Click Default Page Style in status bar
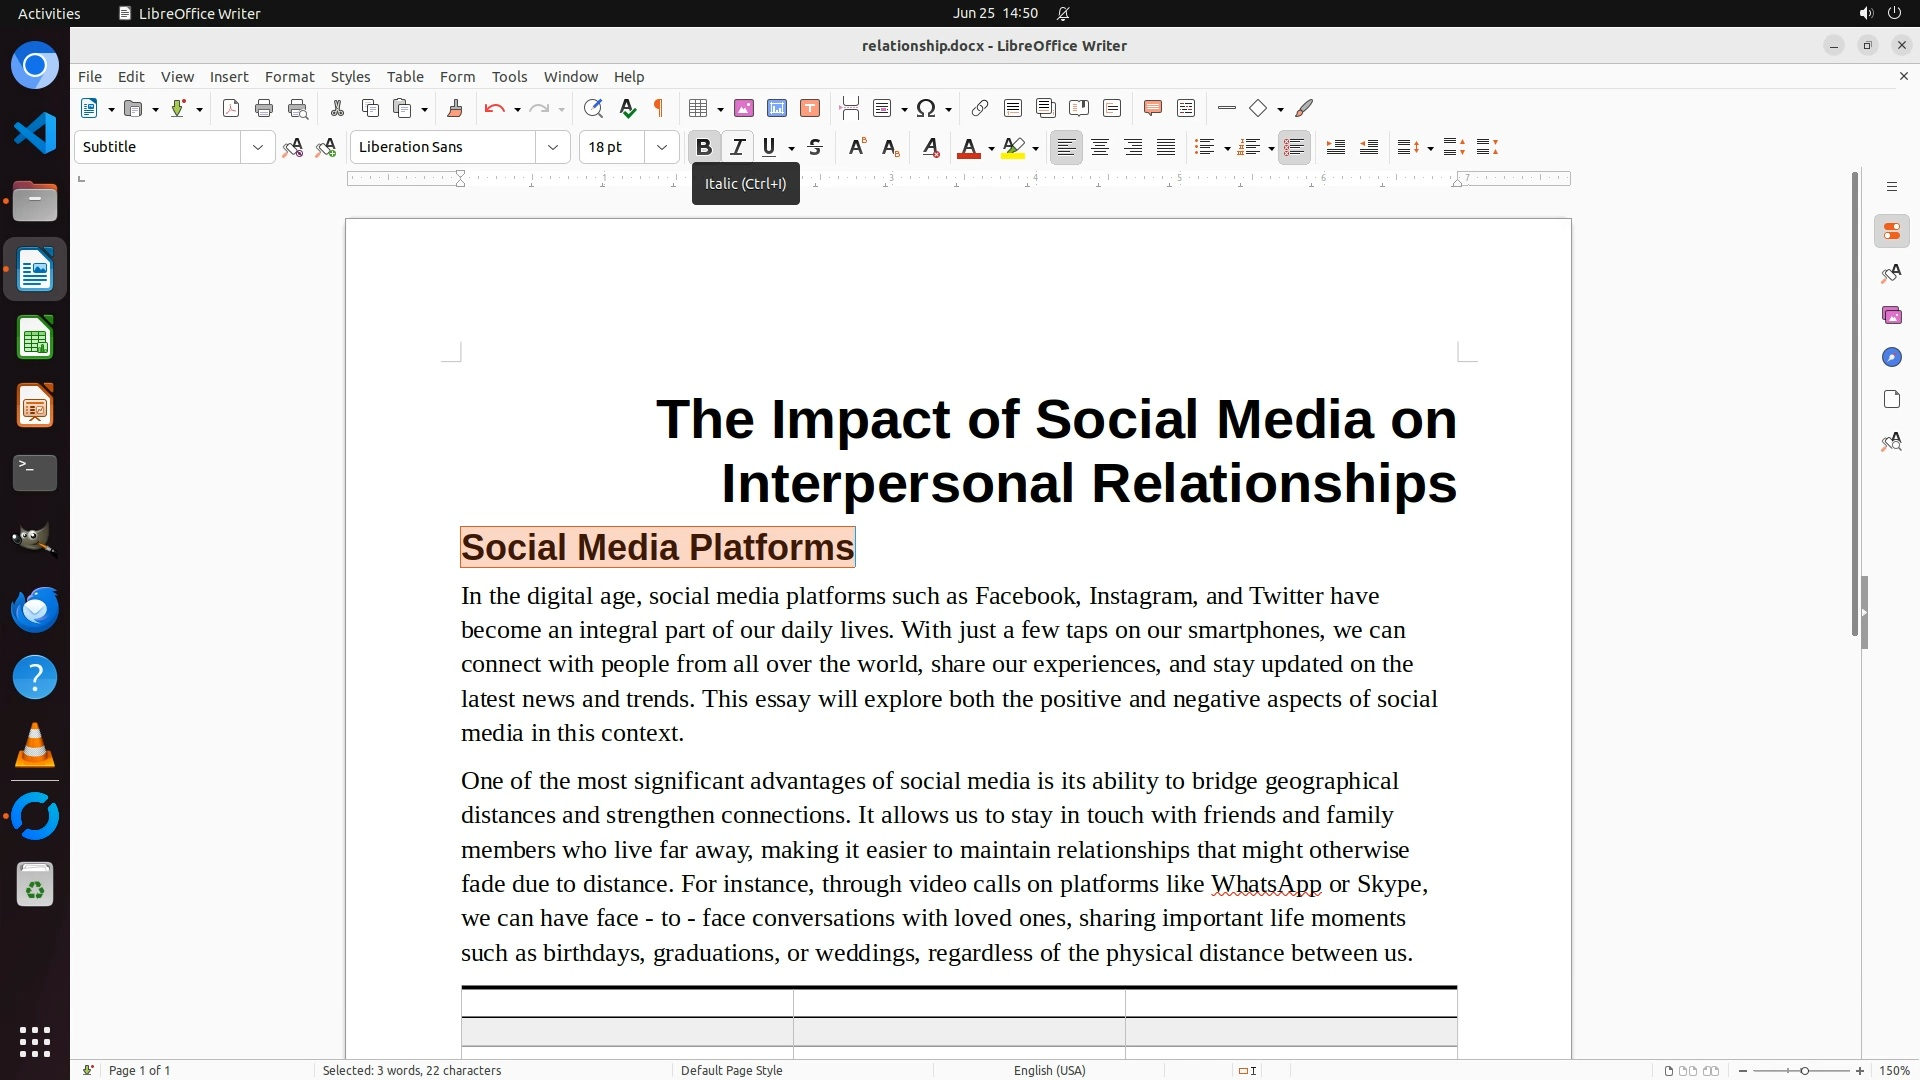 click(x=731, y=1070)
